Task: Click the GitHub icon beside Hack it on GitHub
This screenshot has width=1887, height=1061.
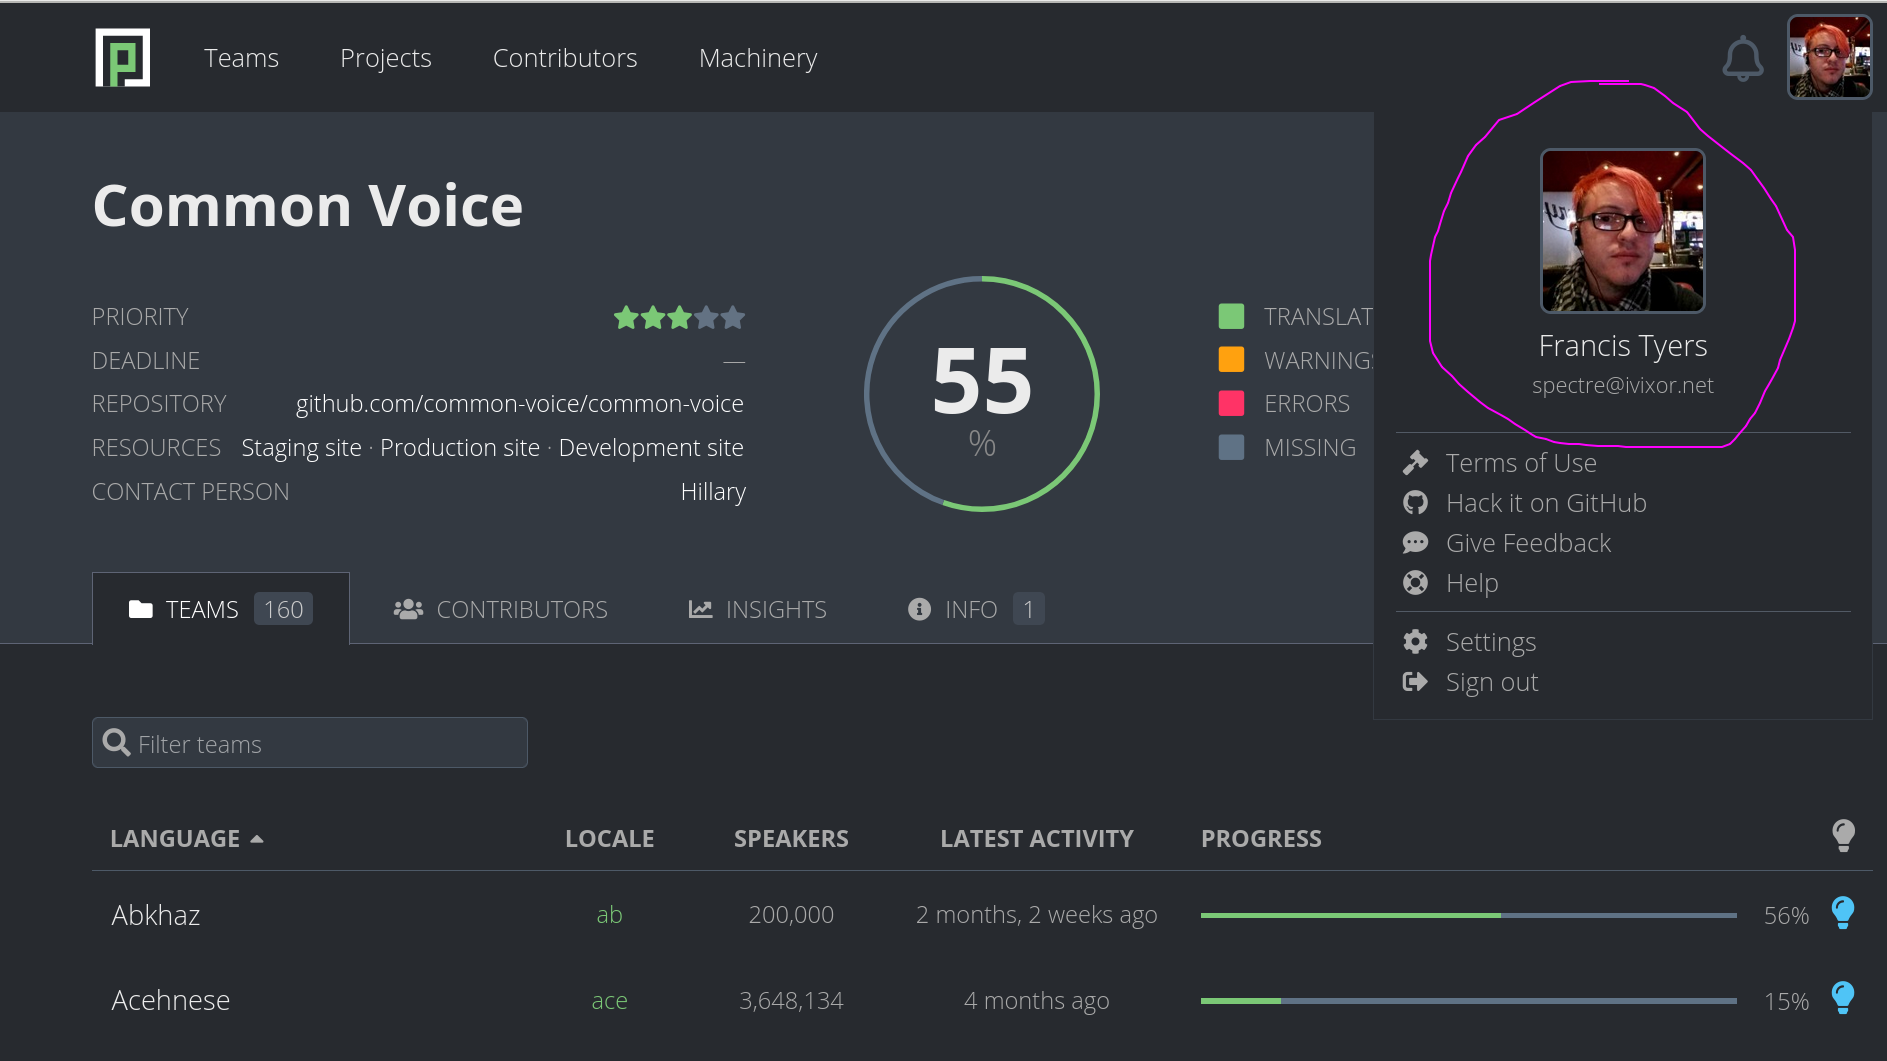Action: tap(1416, 502)
